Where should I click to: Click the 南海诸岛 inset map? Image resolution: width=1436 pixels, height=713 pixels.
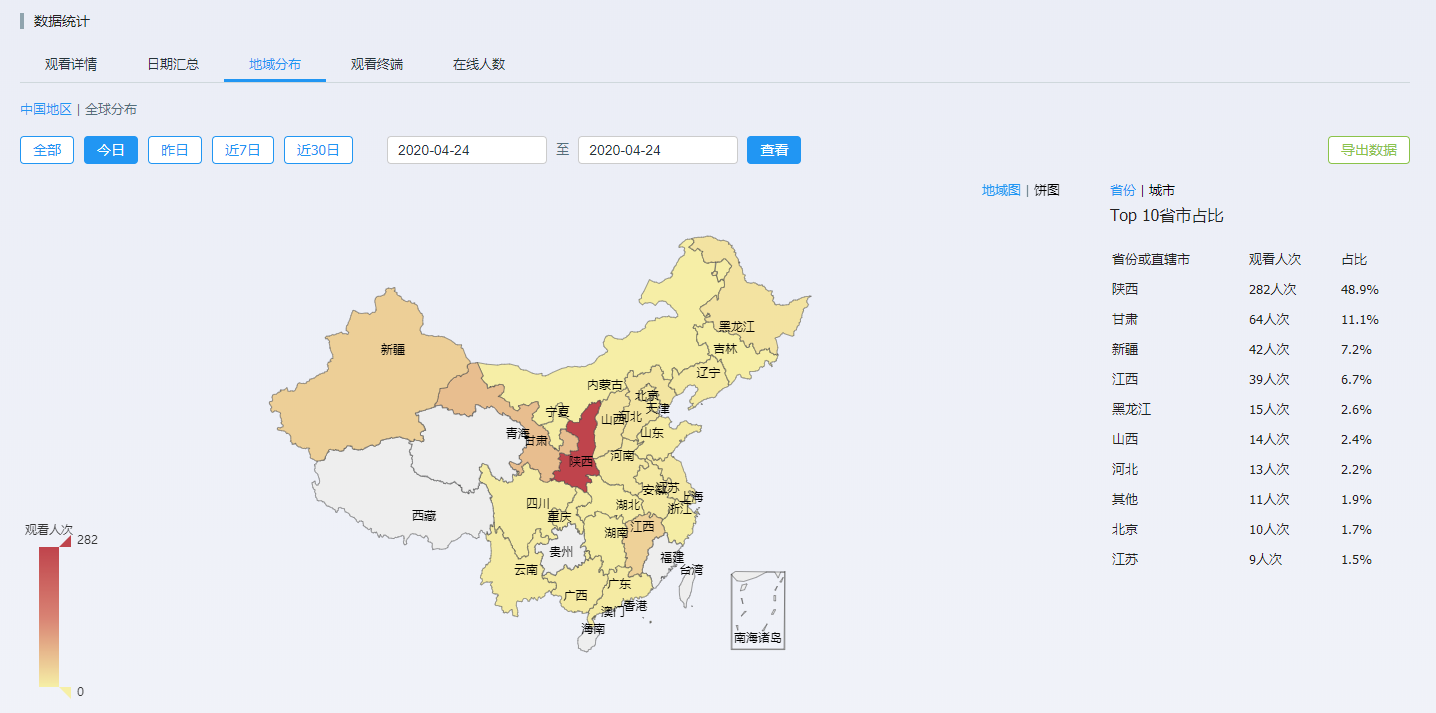pyautogui.click(x=758, y=610)
